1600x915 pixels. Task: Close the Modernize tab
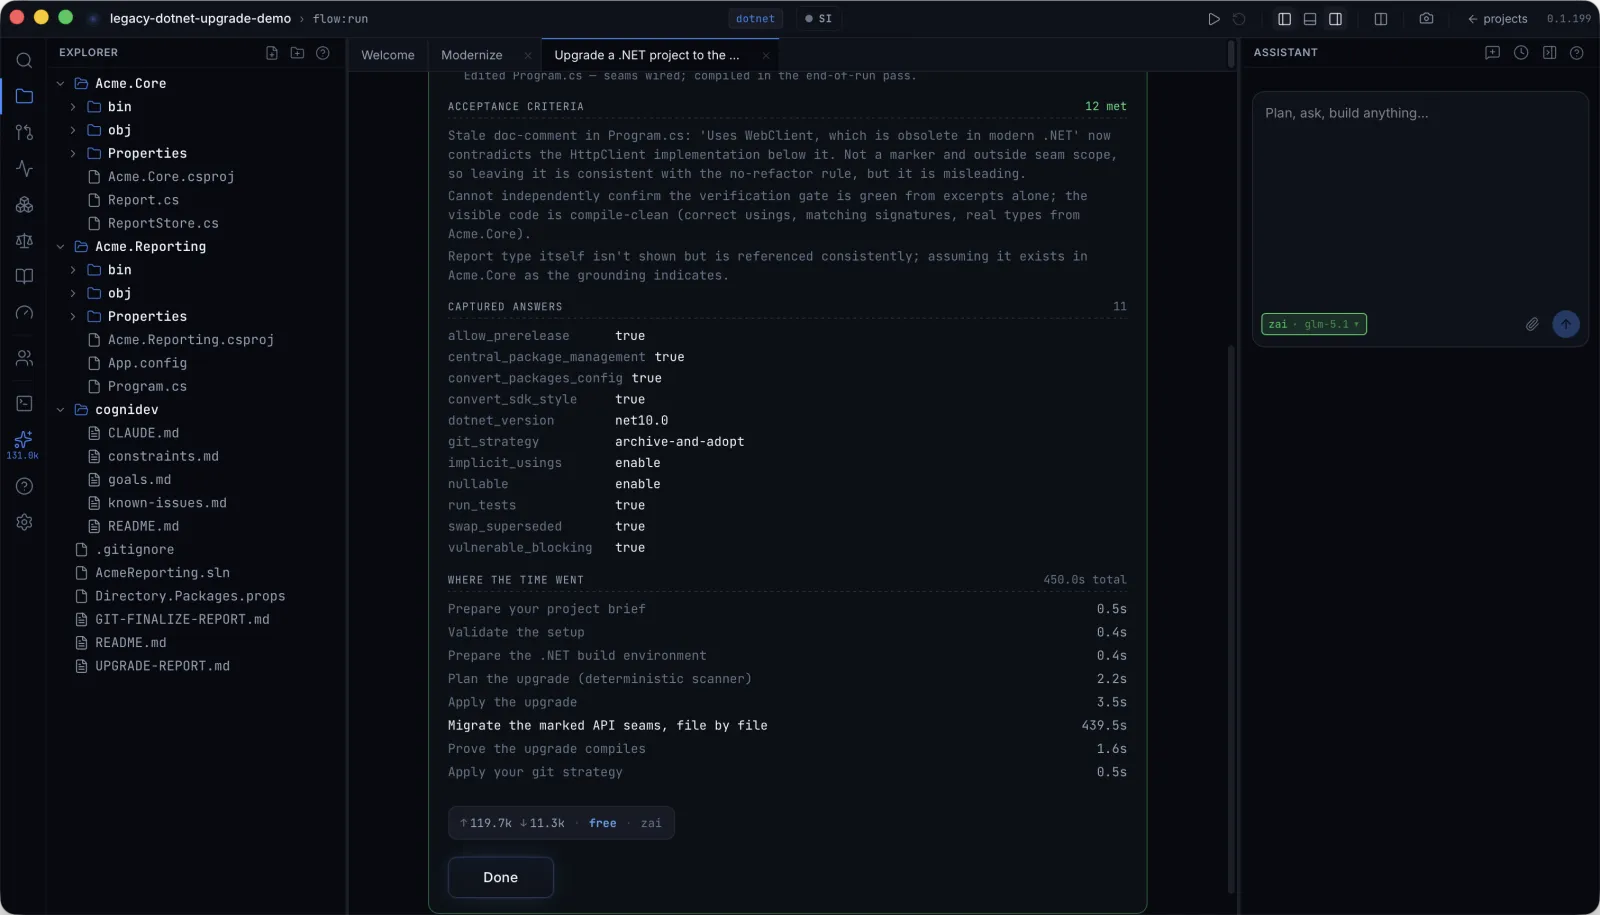pos(528,56)
